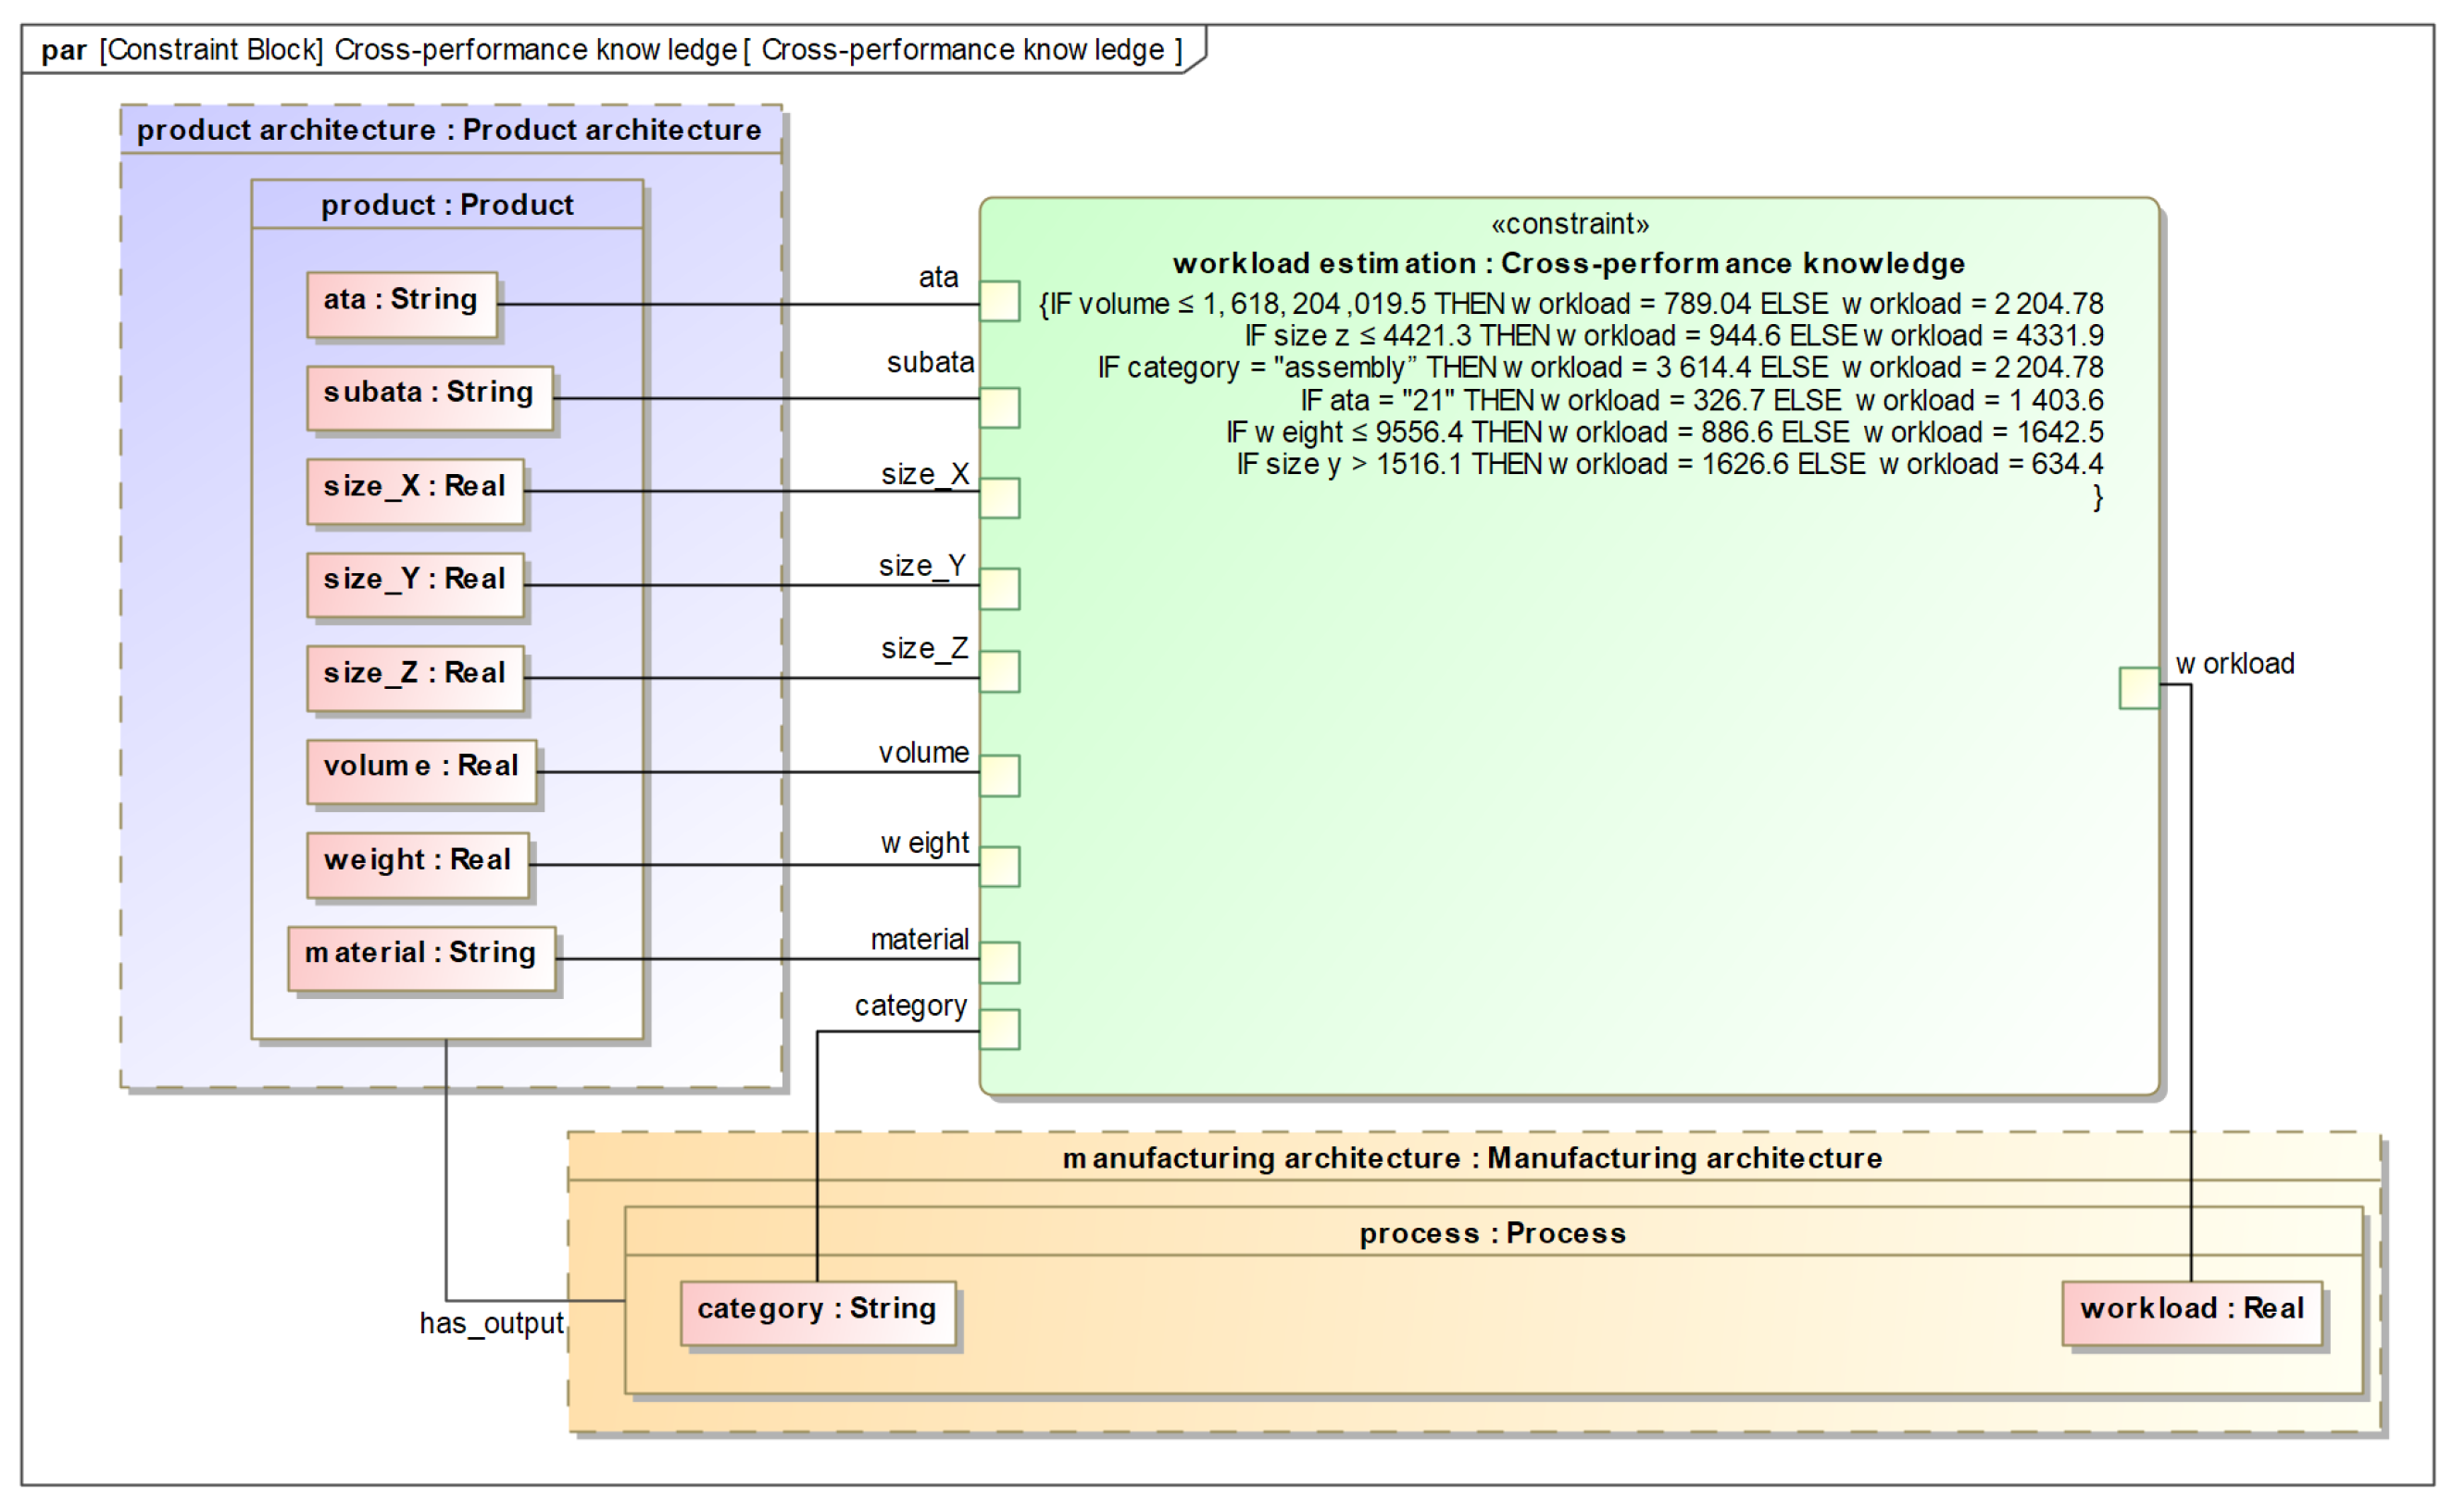The image size is (2453, 1512).
Task: Select the size_Y parameter port square
Action: coord(999,589)
